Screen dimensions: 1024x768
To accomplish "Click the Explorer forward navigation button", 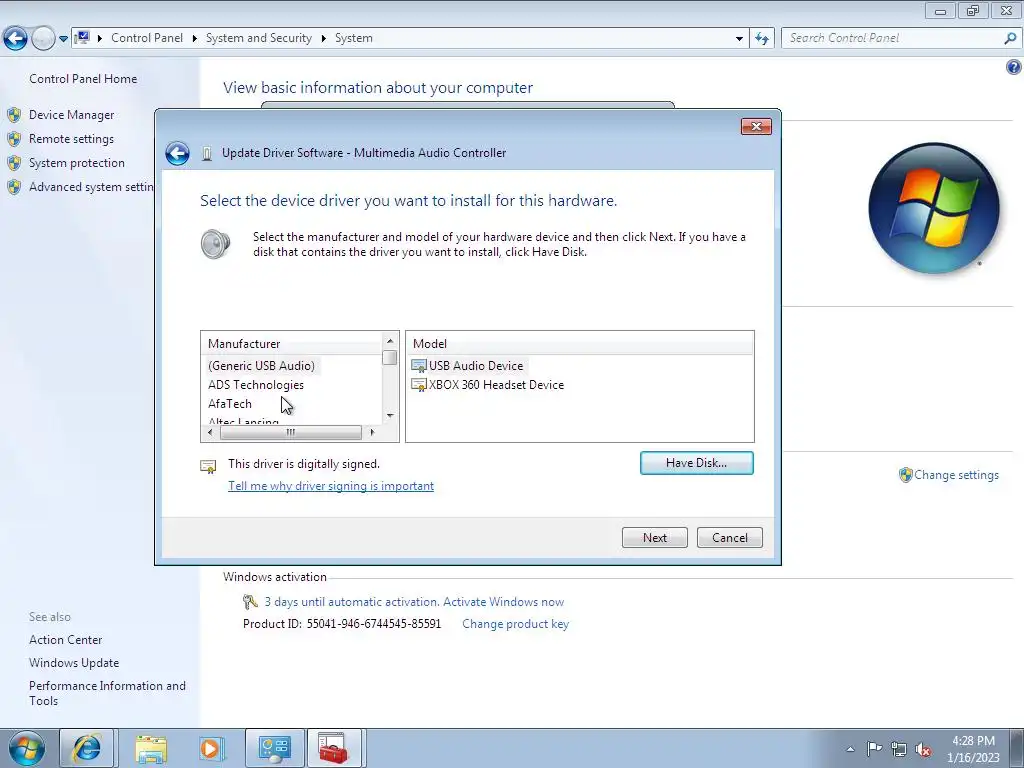I will (x=43, y=39).
